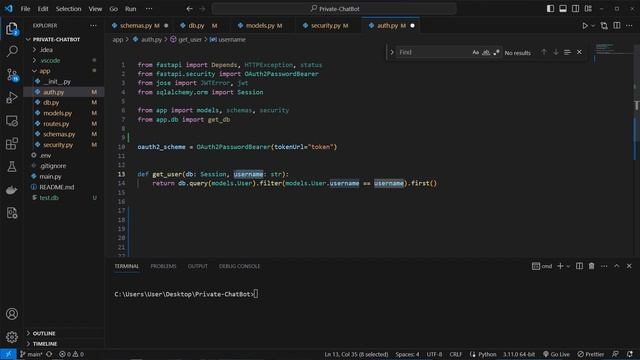Open the run options dropdown arrow
The width and height of the screenshot is (640, 360).
coord(593,26)
